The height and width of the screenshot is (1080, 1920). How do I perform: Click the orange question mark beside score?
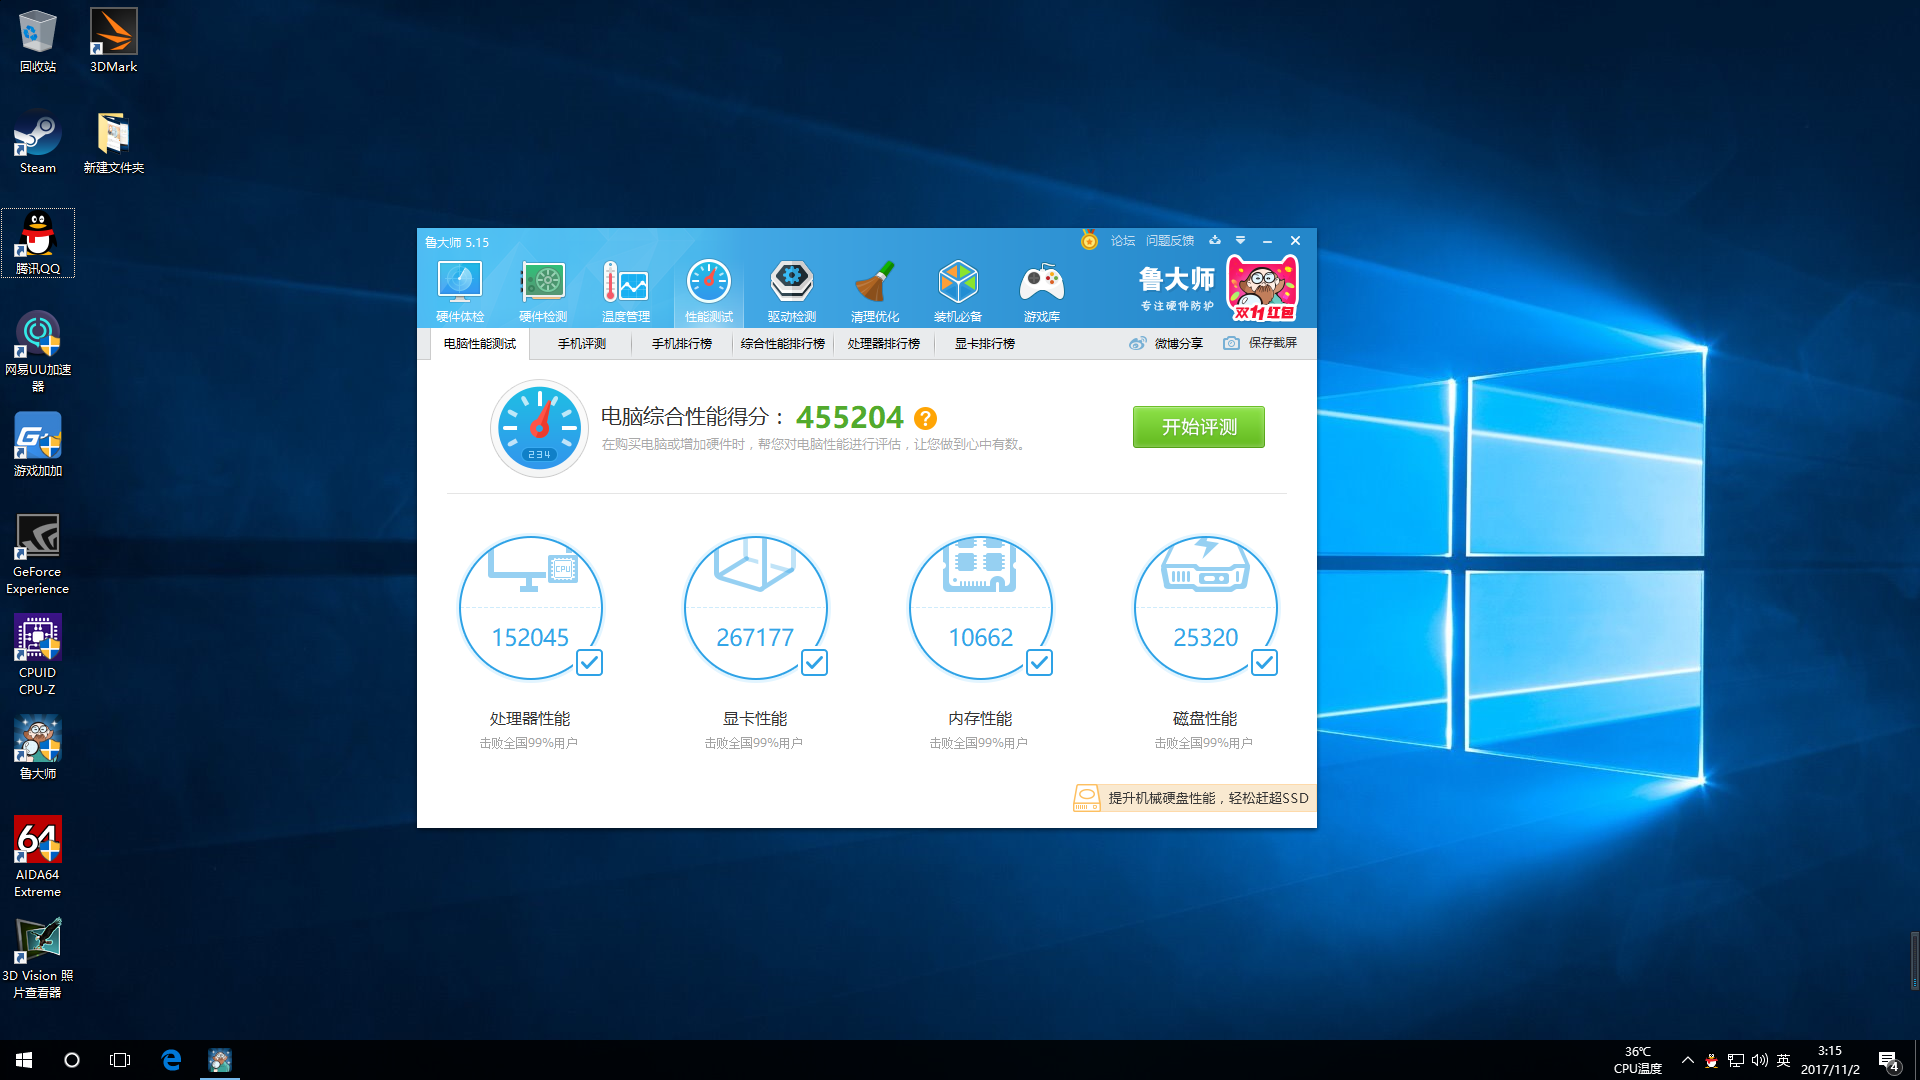click(925, 418)
